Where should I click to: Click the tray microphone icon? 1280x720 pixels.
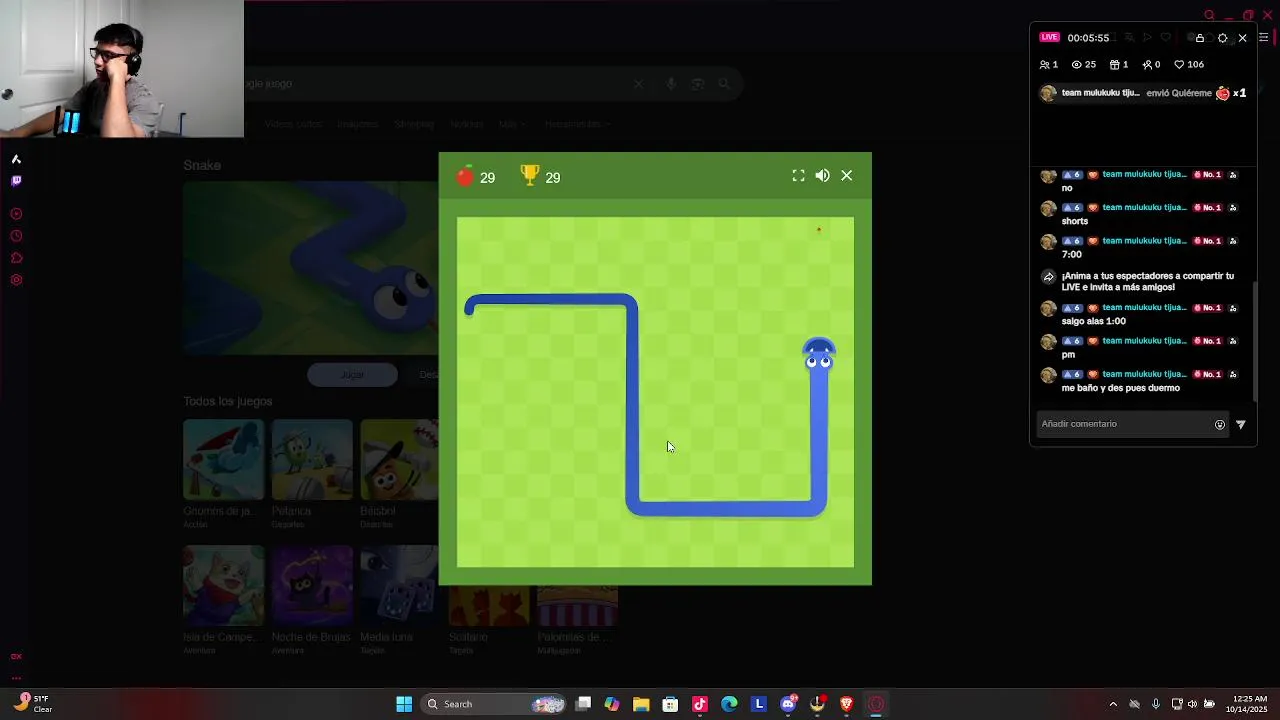point(1156,704)
